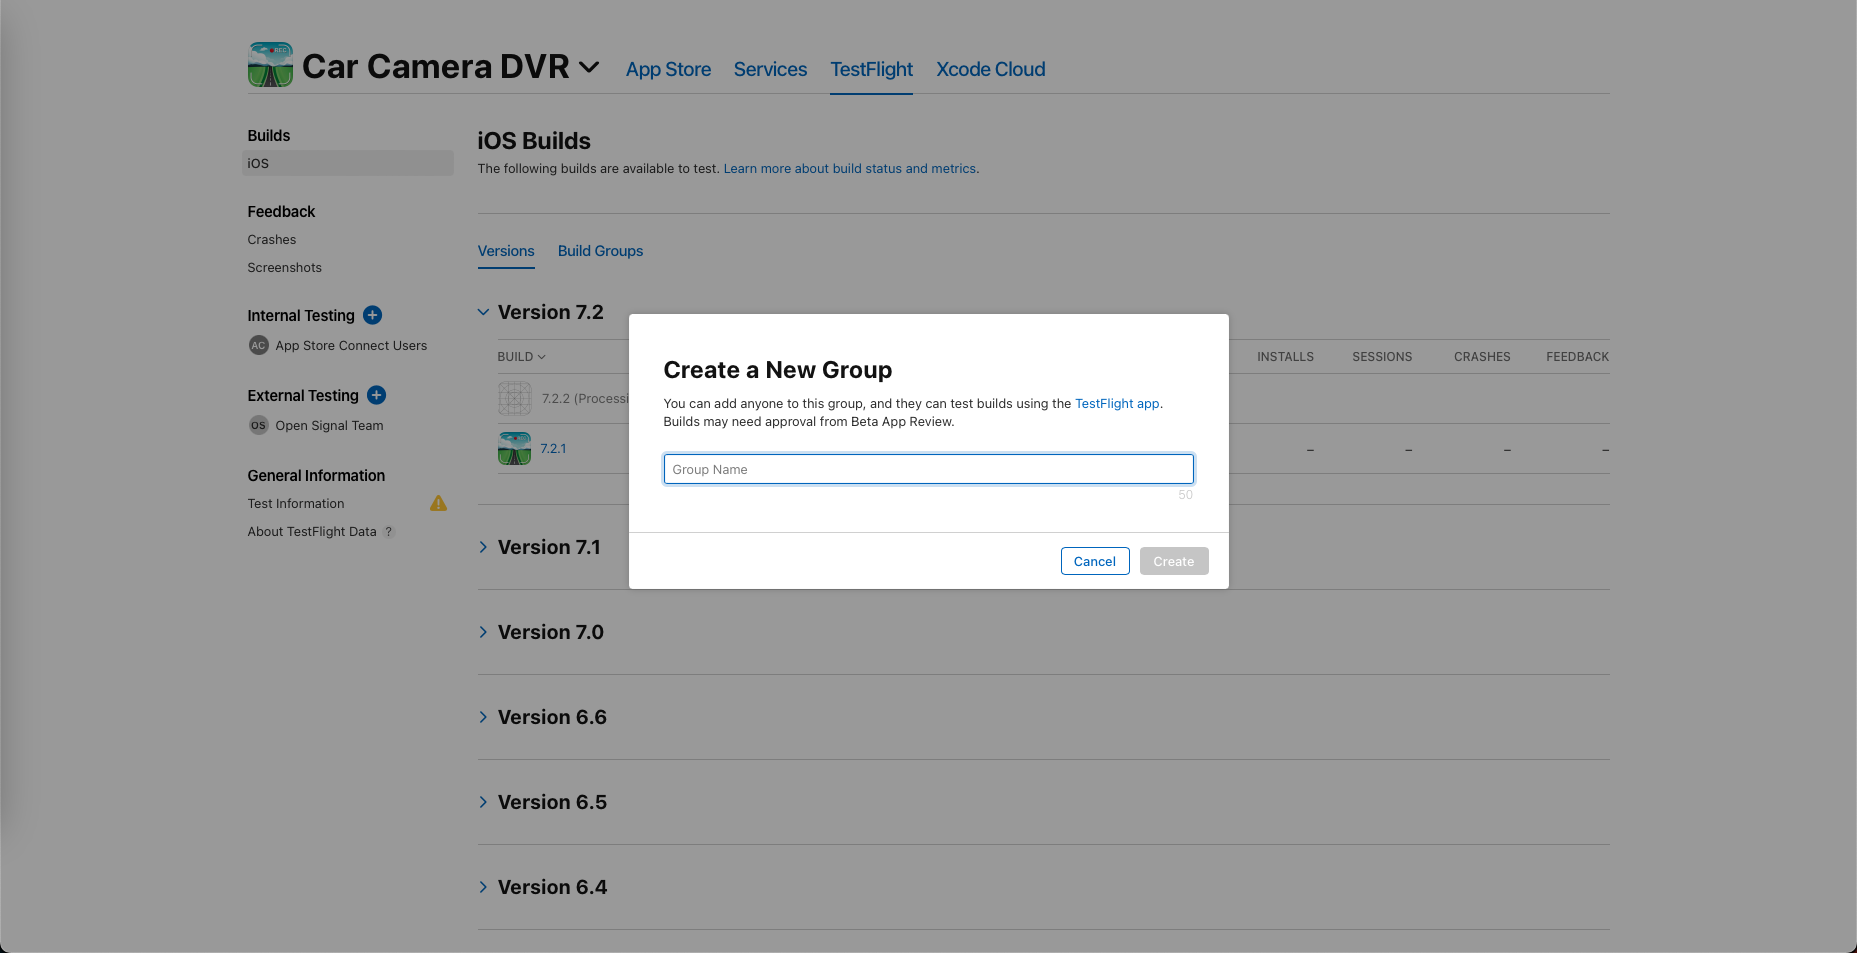The image size is (1857, 953).
Task: Click the Car Camera DVR app icon
Action: pos(270,65)
